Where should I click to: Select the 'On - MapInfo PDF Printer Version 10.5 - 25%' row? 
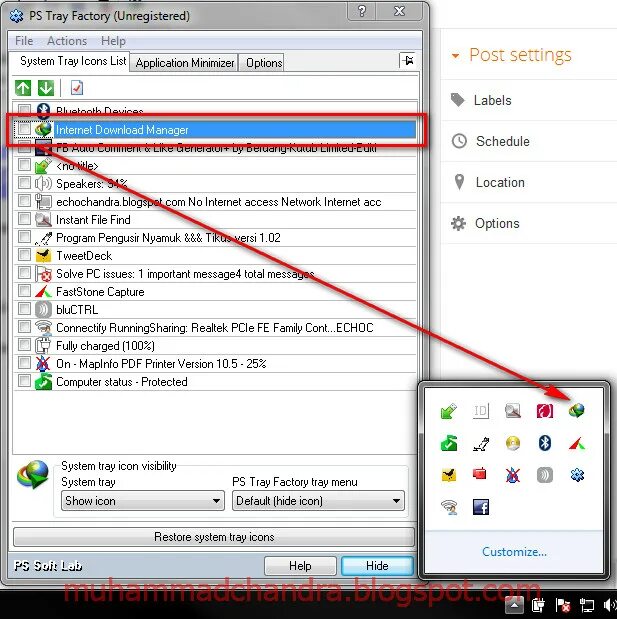pos(216,364)
